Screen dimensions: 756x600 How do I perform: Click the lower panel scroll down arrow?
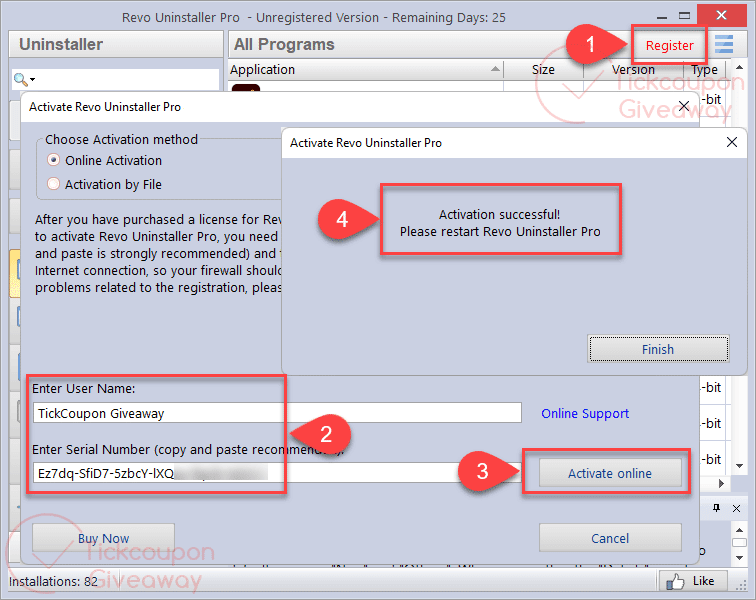click(x=739, y=558)
